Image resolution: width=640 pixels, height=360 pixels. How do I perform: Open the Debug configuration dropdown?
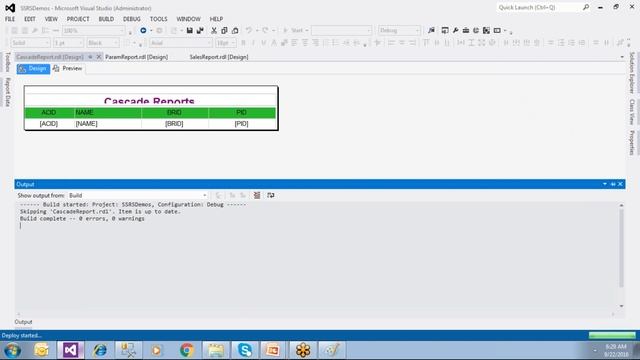399,31
